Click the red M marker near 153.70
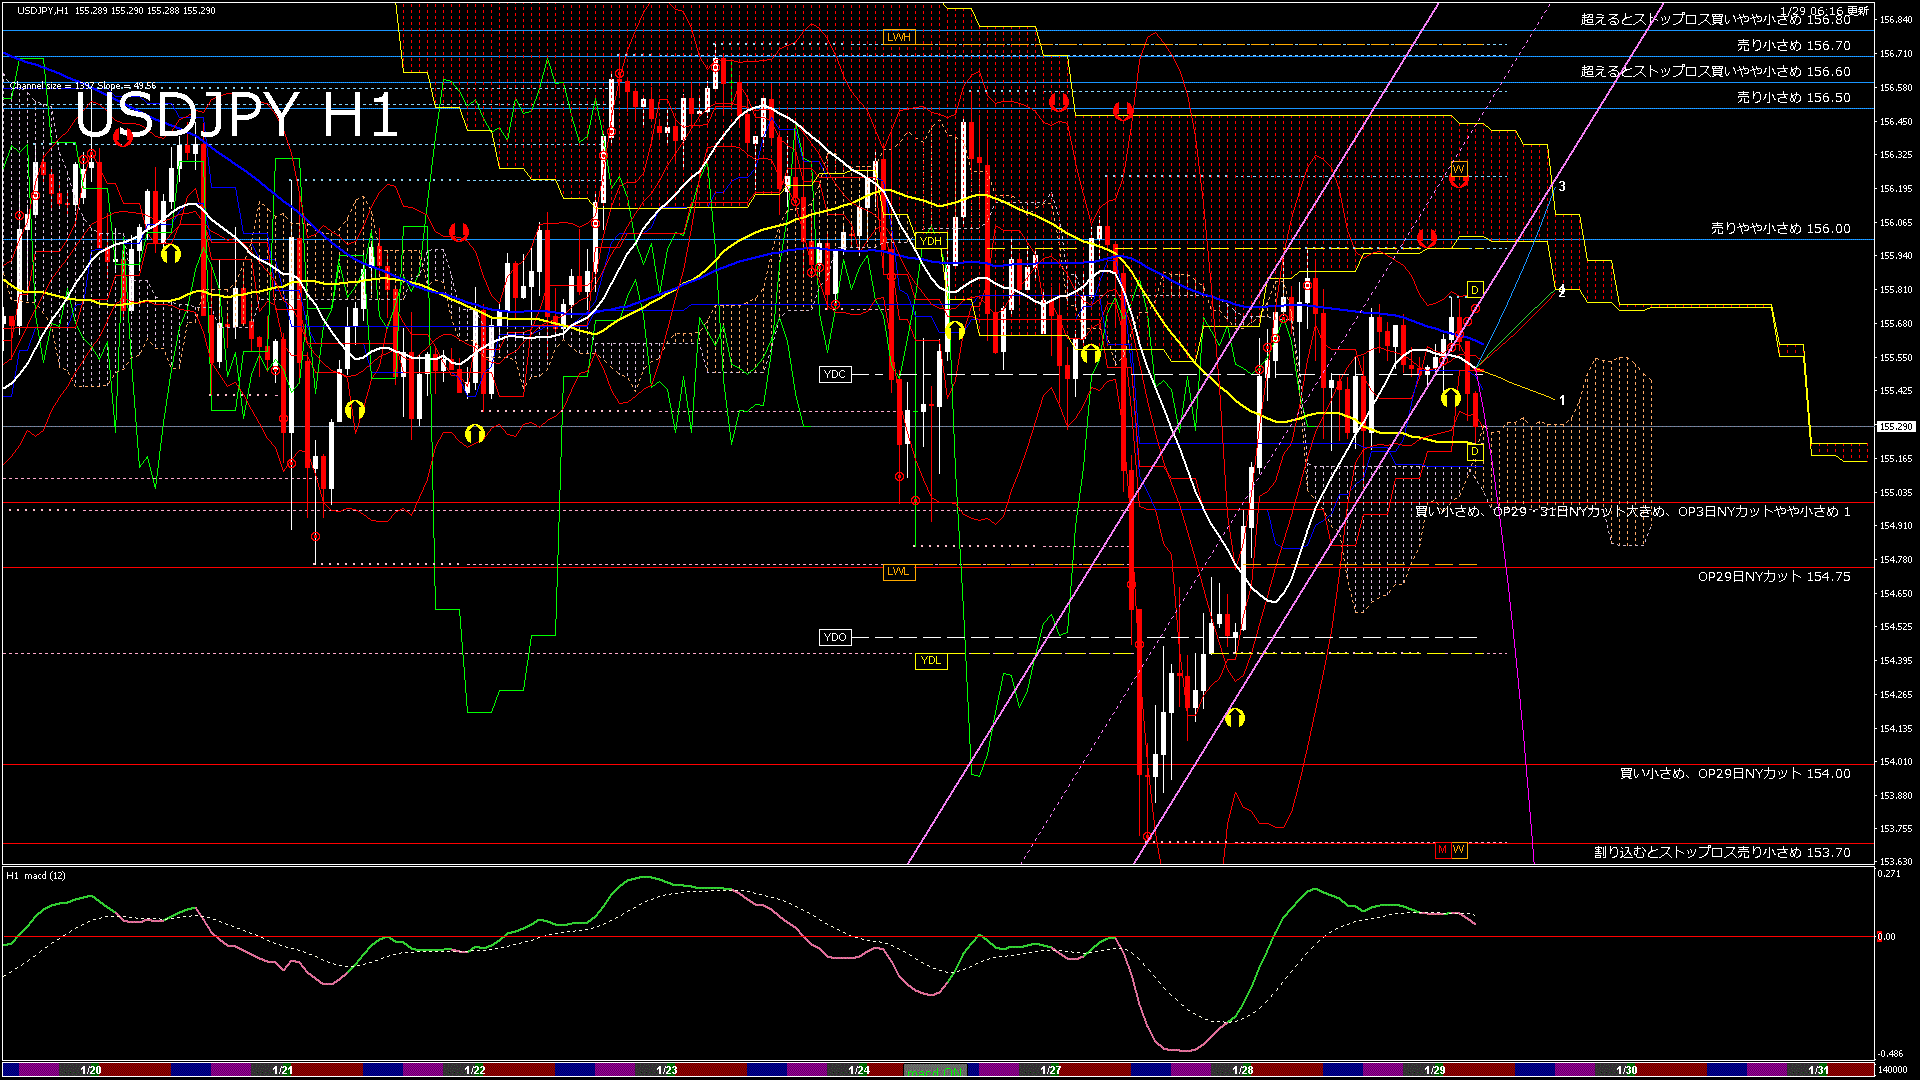The width and height of the screenshot is (1920, 1080). point(1442,850)
